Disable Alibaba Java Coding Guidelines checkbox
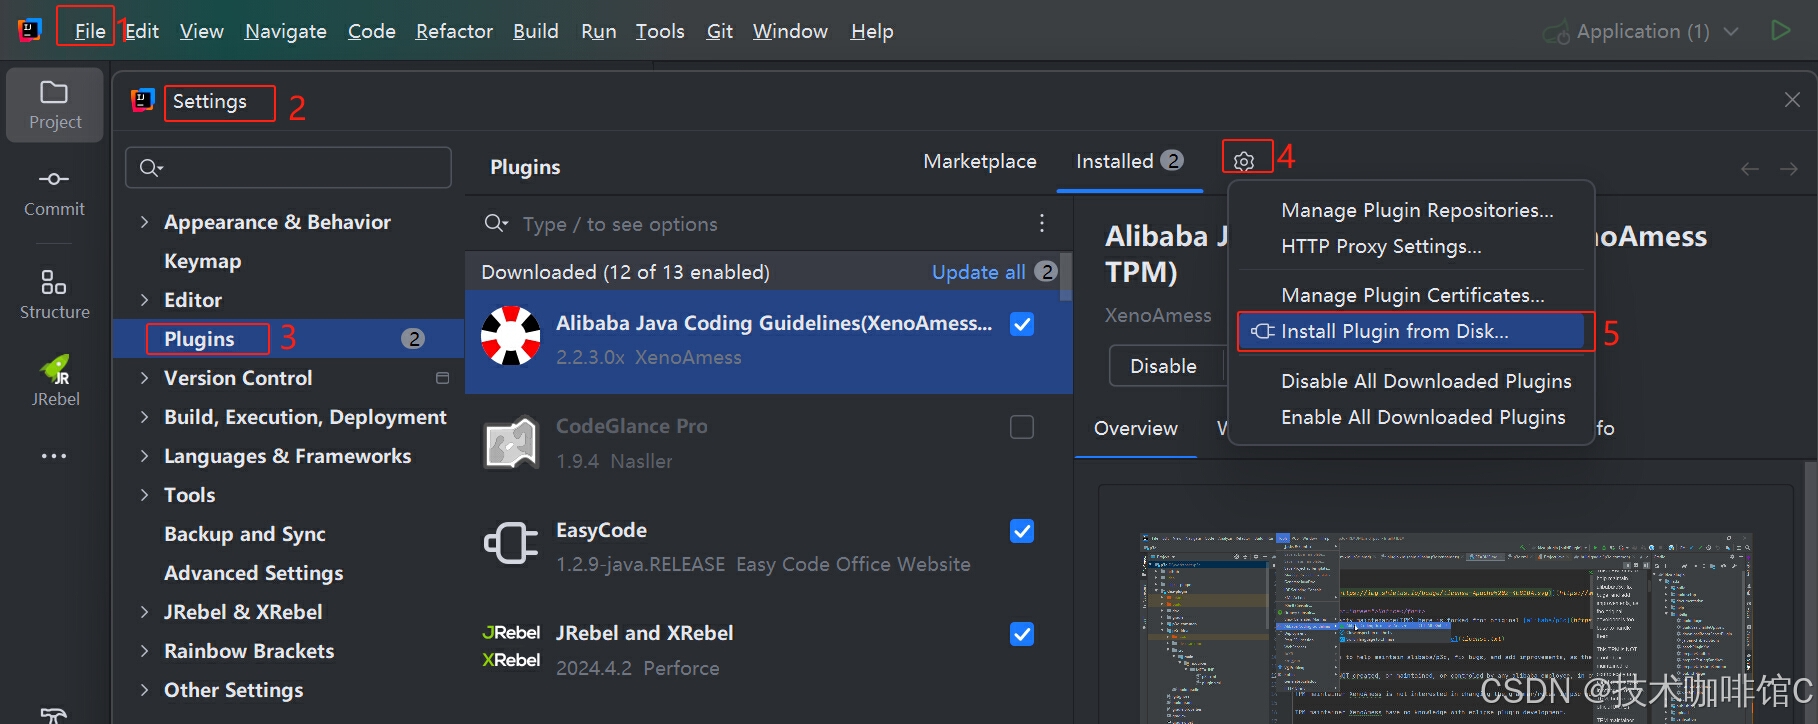Viewport: 1818px width, 724px height. tap(1022, 324)
